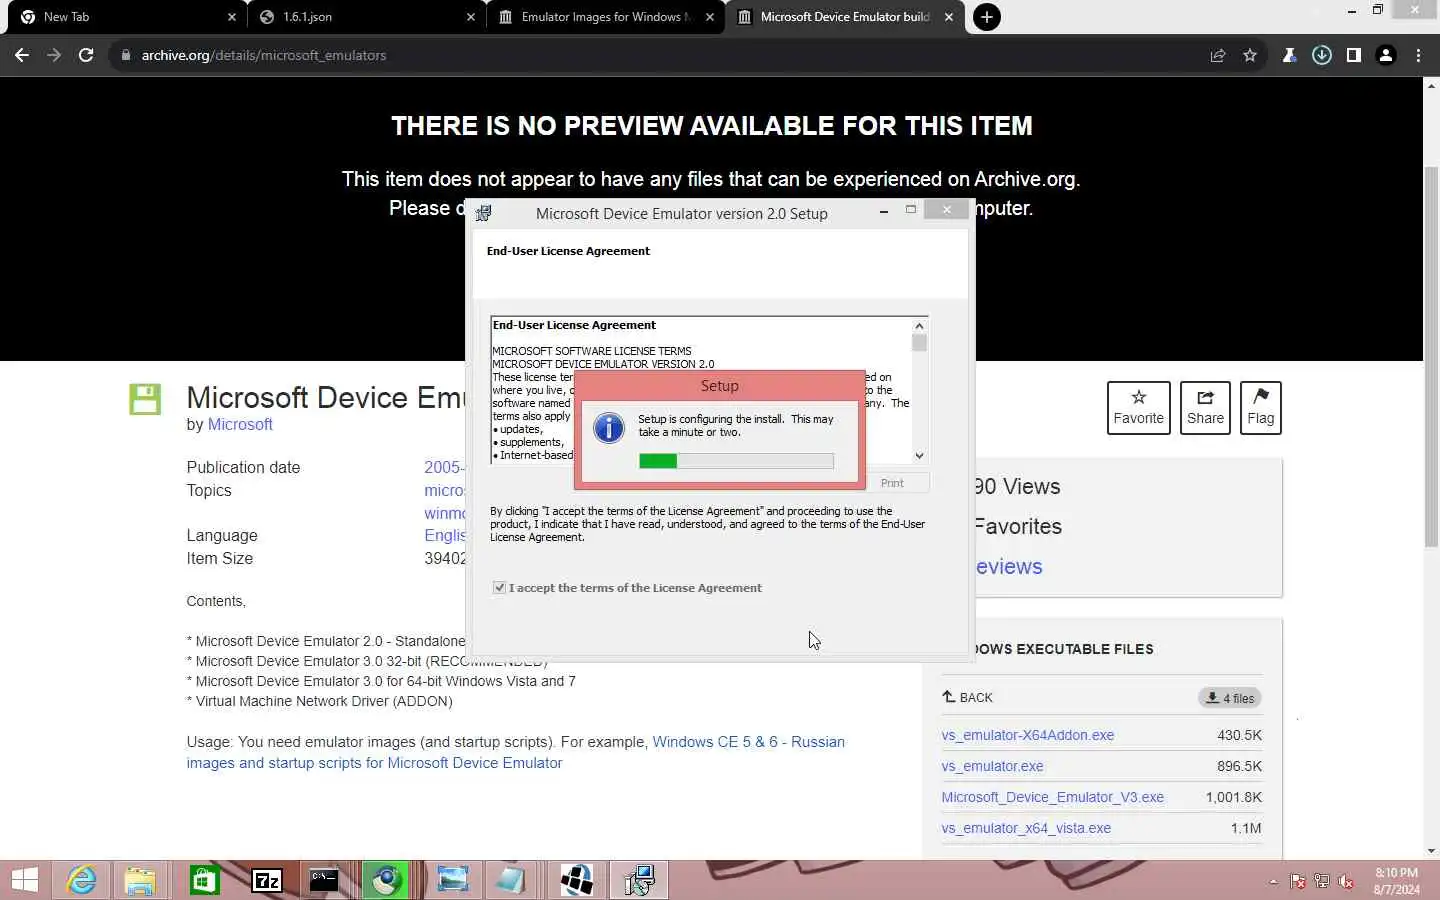The height and width of the screenshot is (900, 1440).
Task: Click the Reviews link
Action: (x=1009, y=567)
